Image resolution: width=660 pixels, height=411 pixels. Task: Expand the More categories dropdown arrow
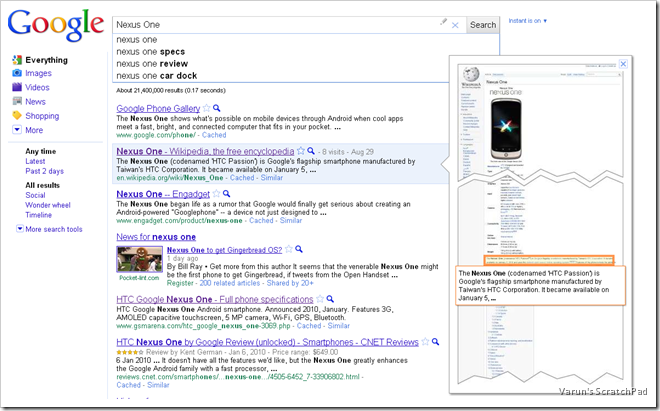(x=17, y=130)
